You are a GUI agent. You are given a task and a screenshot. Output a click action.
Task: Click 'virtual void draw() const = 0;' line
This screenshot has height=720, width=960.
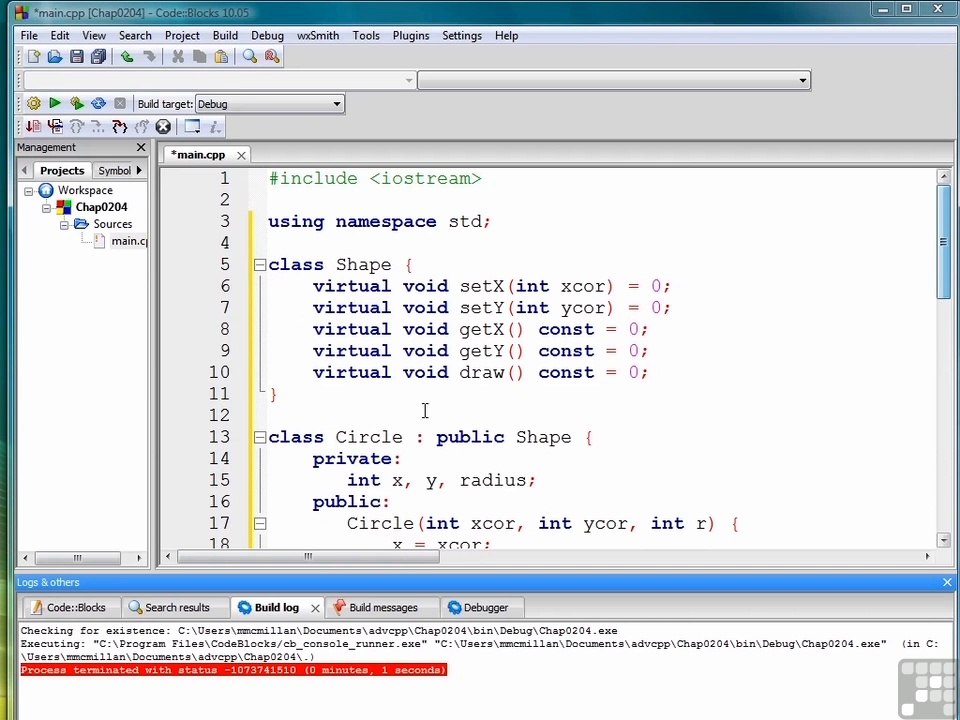click(x=480, y=372)
